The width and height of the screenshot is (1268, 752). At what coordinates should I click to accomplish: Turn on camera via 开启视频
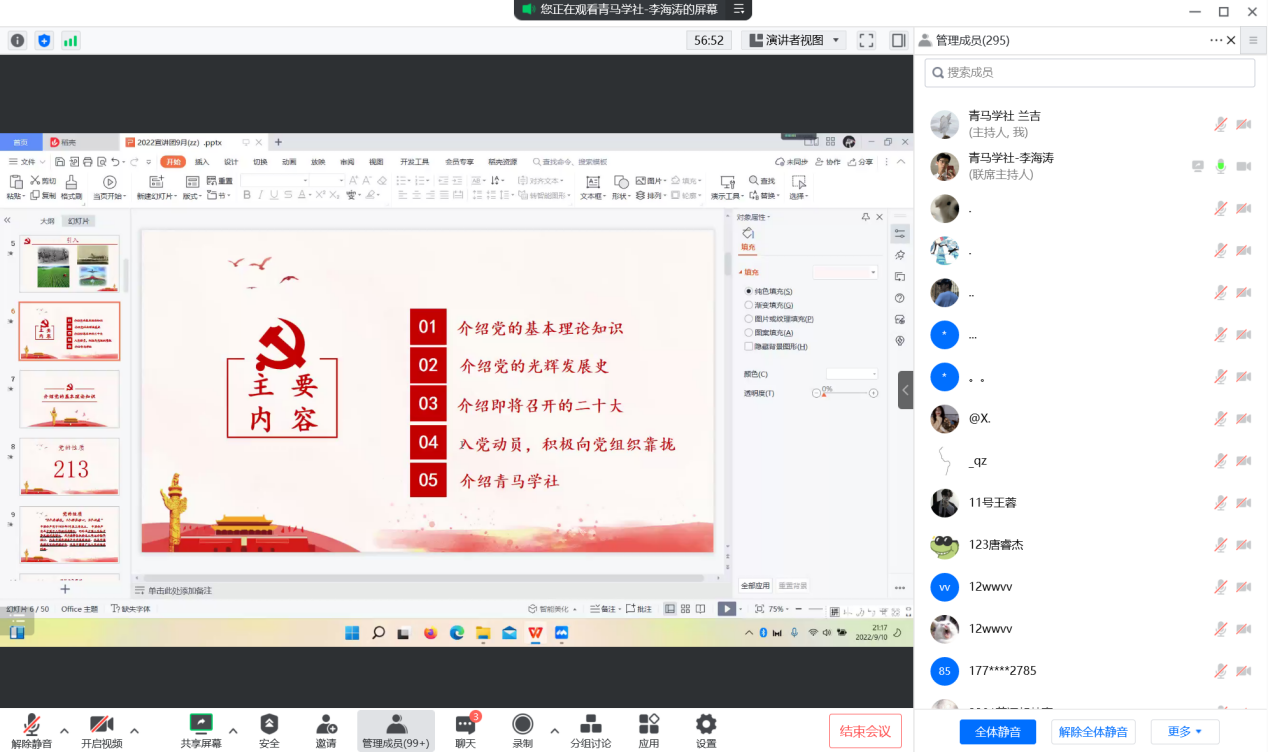point(101,725)
